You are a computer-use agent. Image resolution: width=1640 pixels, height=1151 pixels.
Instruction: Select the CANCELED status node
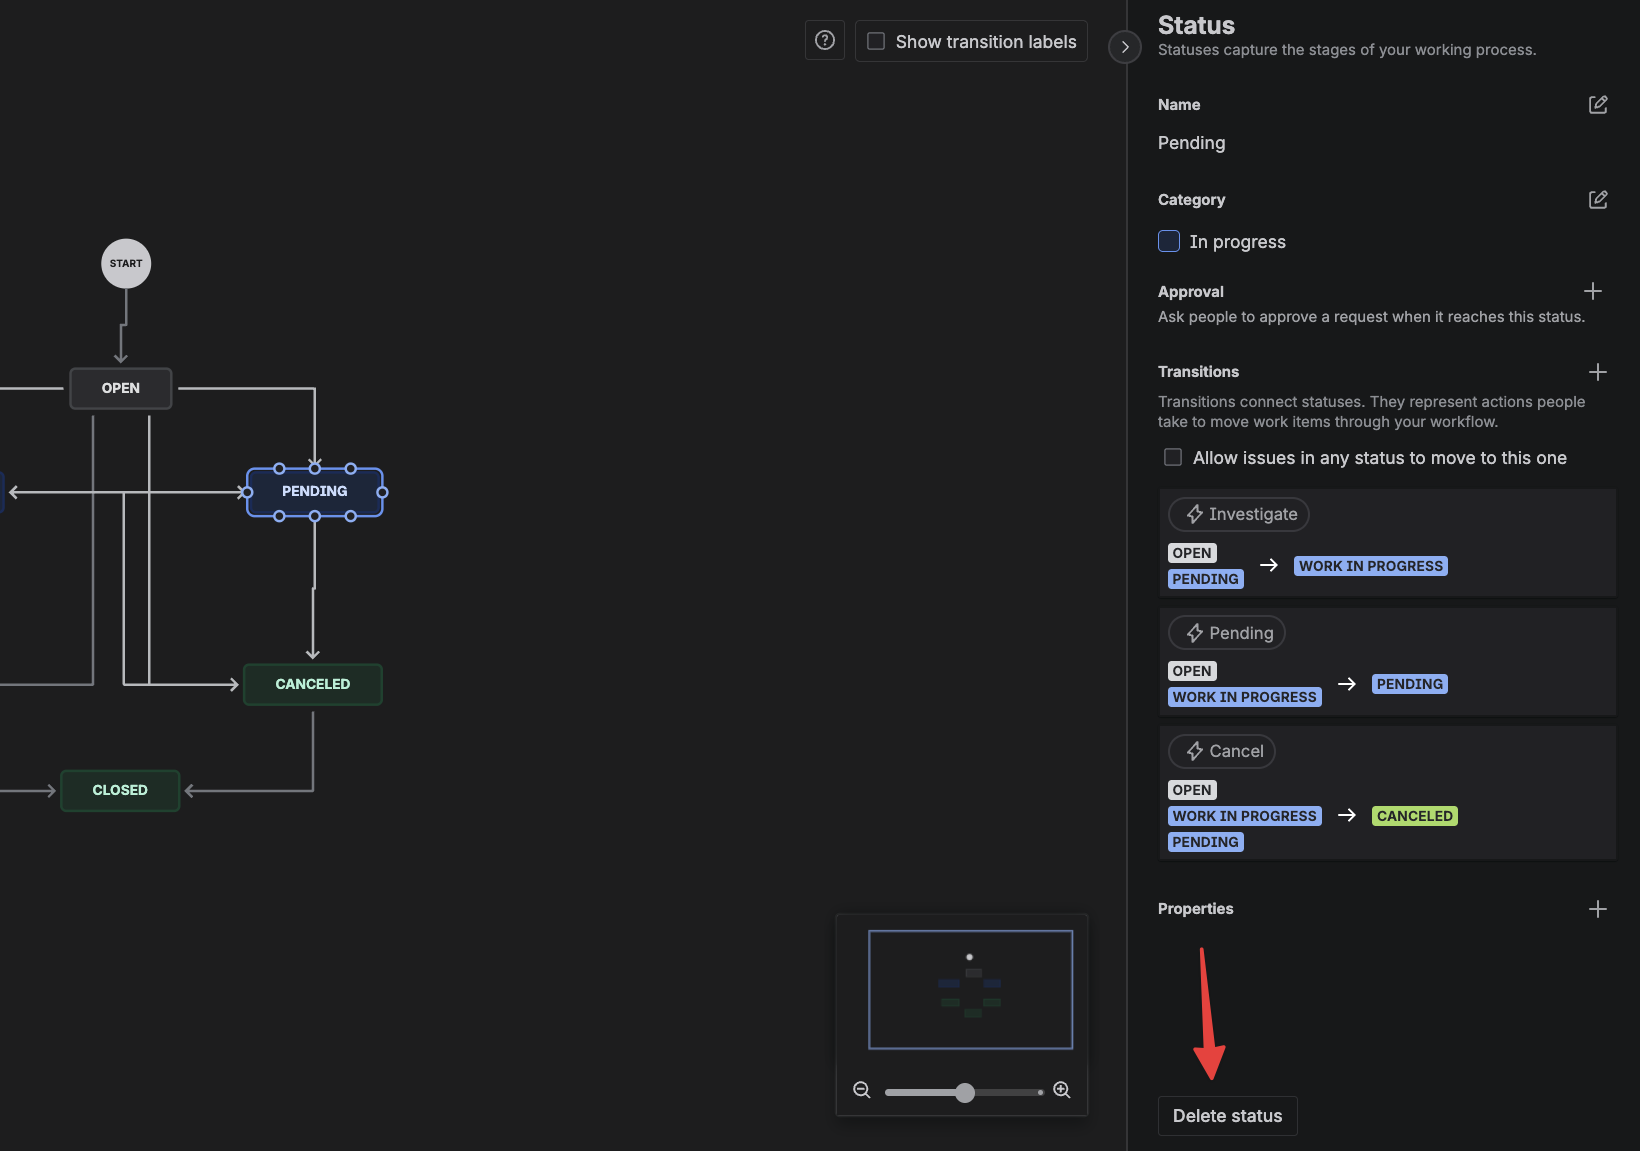313,684
